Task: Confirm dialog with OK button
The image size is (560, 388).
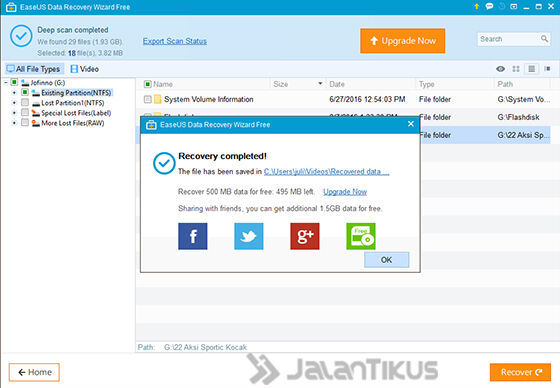Action: [386, 260]
